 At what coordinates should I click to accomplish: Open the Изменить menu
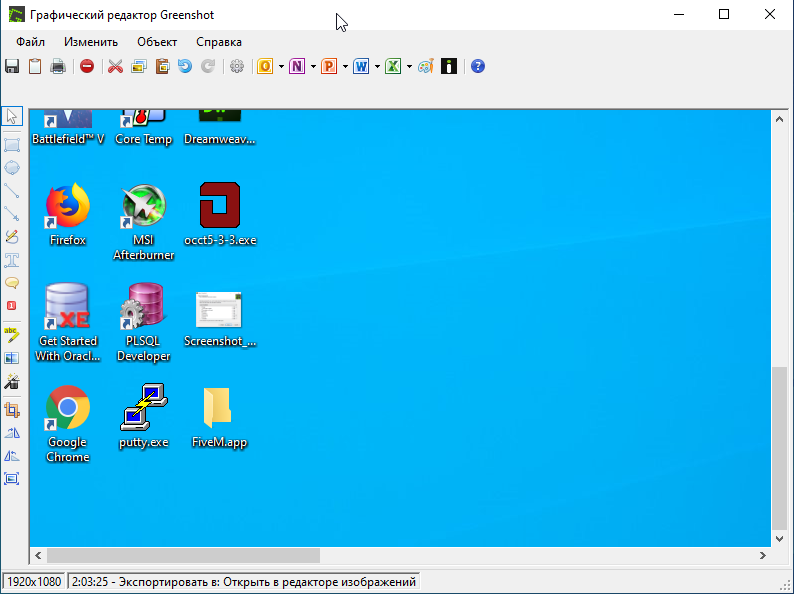click(x=91, y=42)
